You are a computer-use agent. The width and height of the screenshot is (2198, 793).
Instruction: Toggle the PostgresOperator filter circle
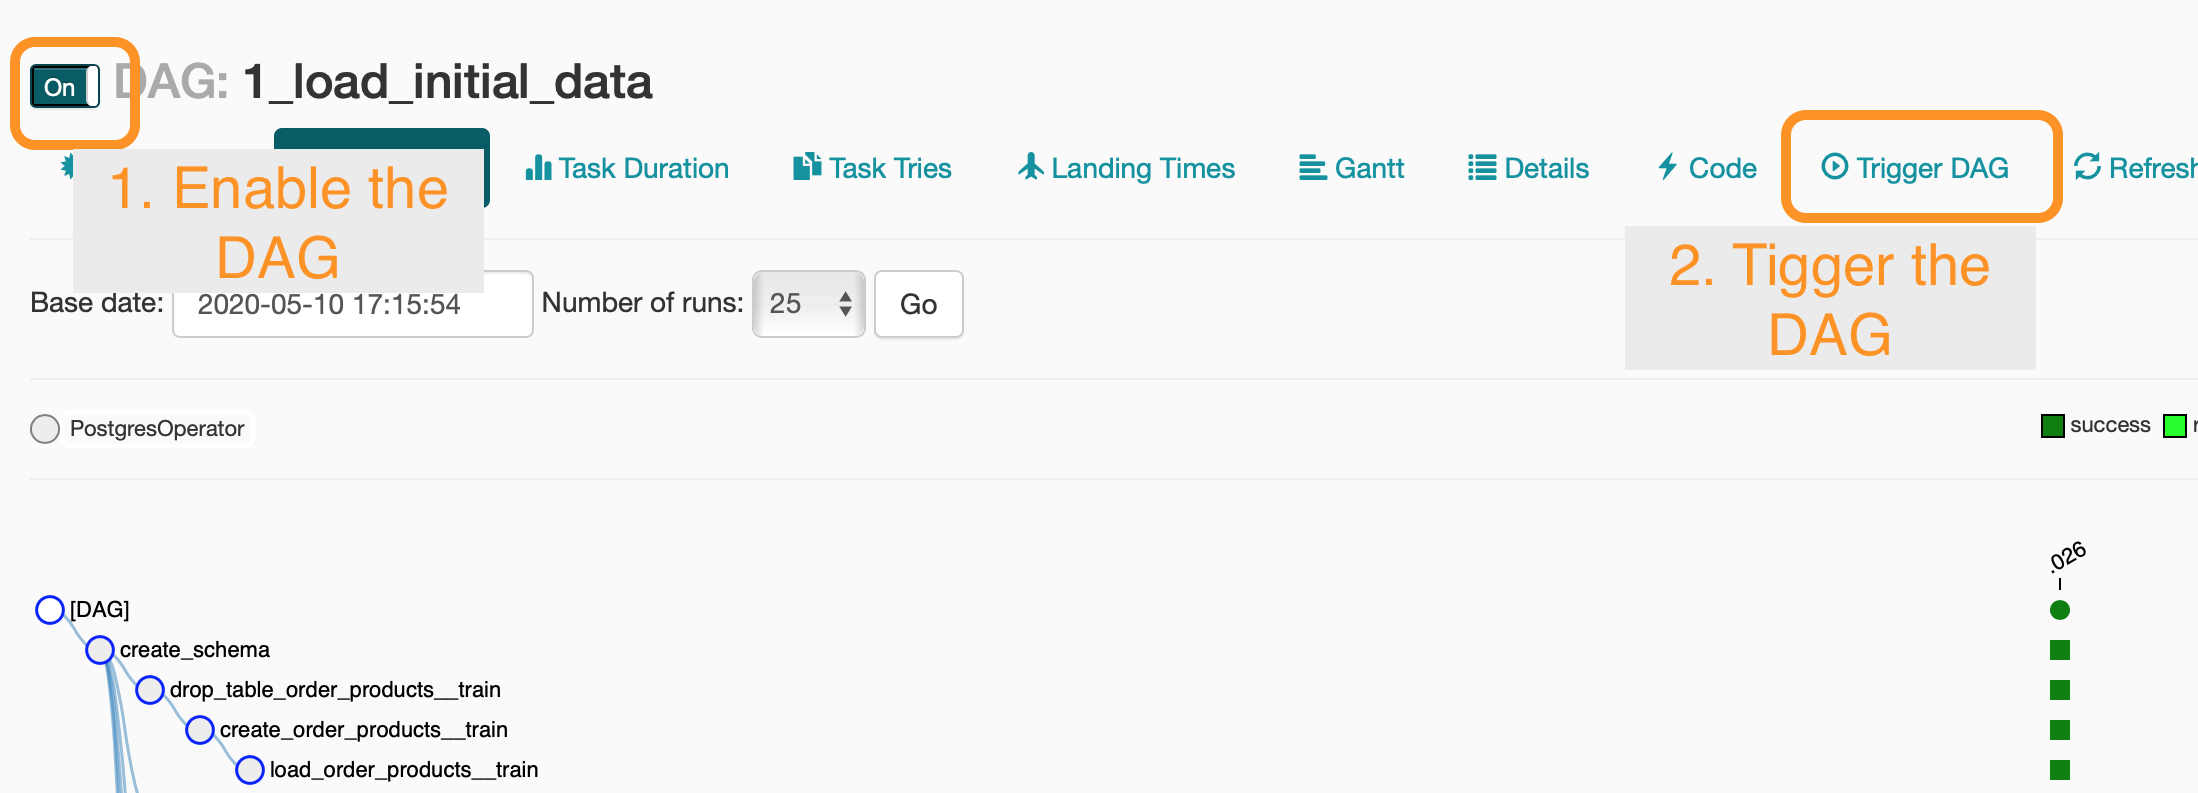(x=45, y=428)
